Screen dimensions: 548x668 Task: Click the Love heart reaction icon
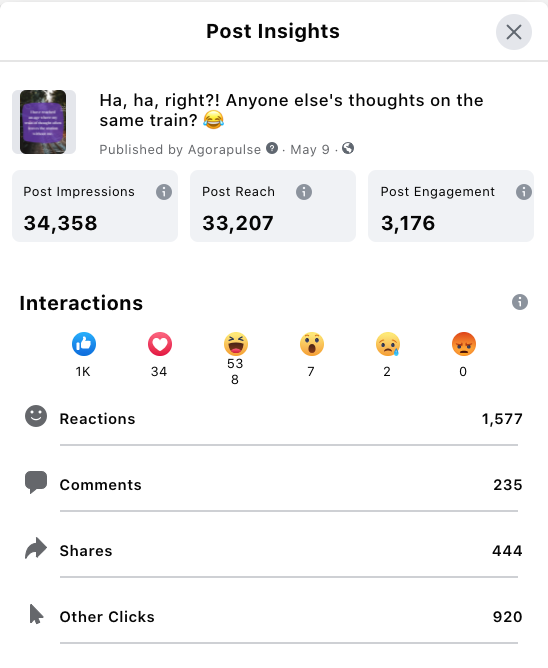[160, 344]
